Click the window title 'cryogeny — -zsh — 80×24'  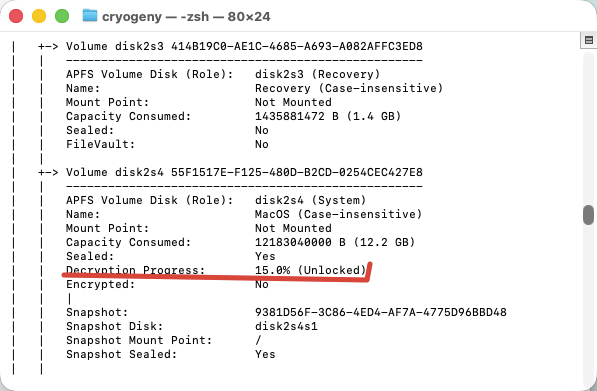186,16
